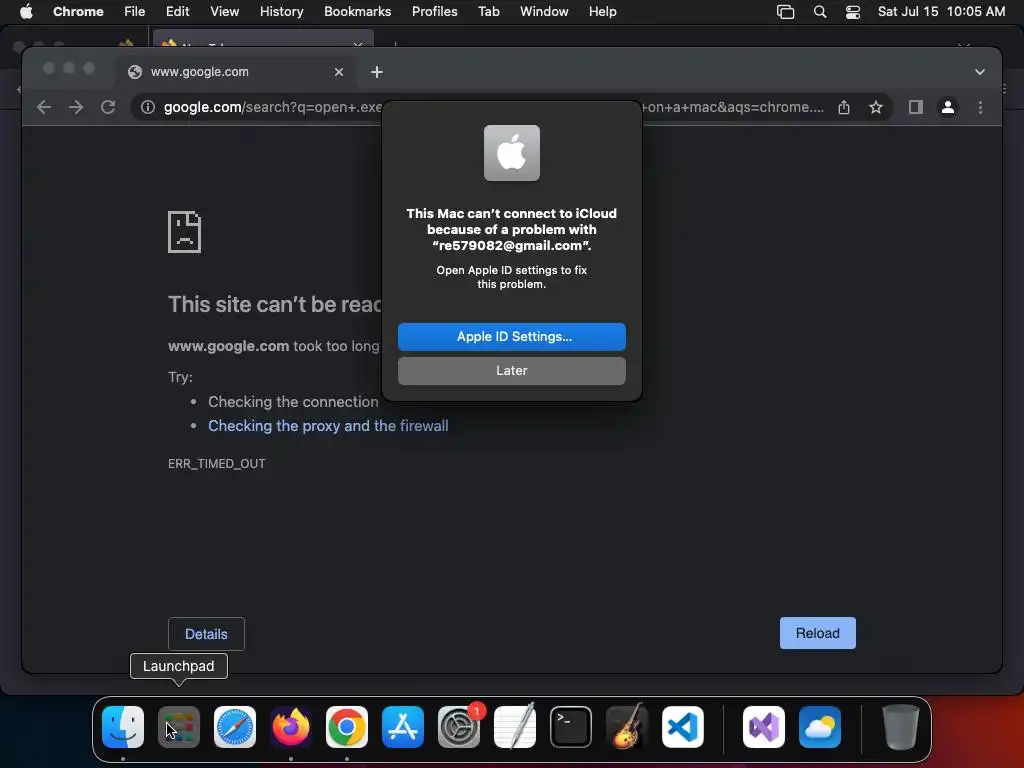Click the Details button

click(x=206, y=633)
